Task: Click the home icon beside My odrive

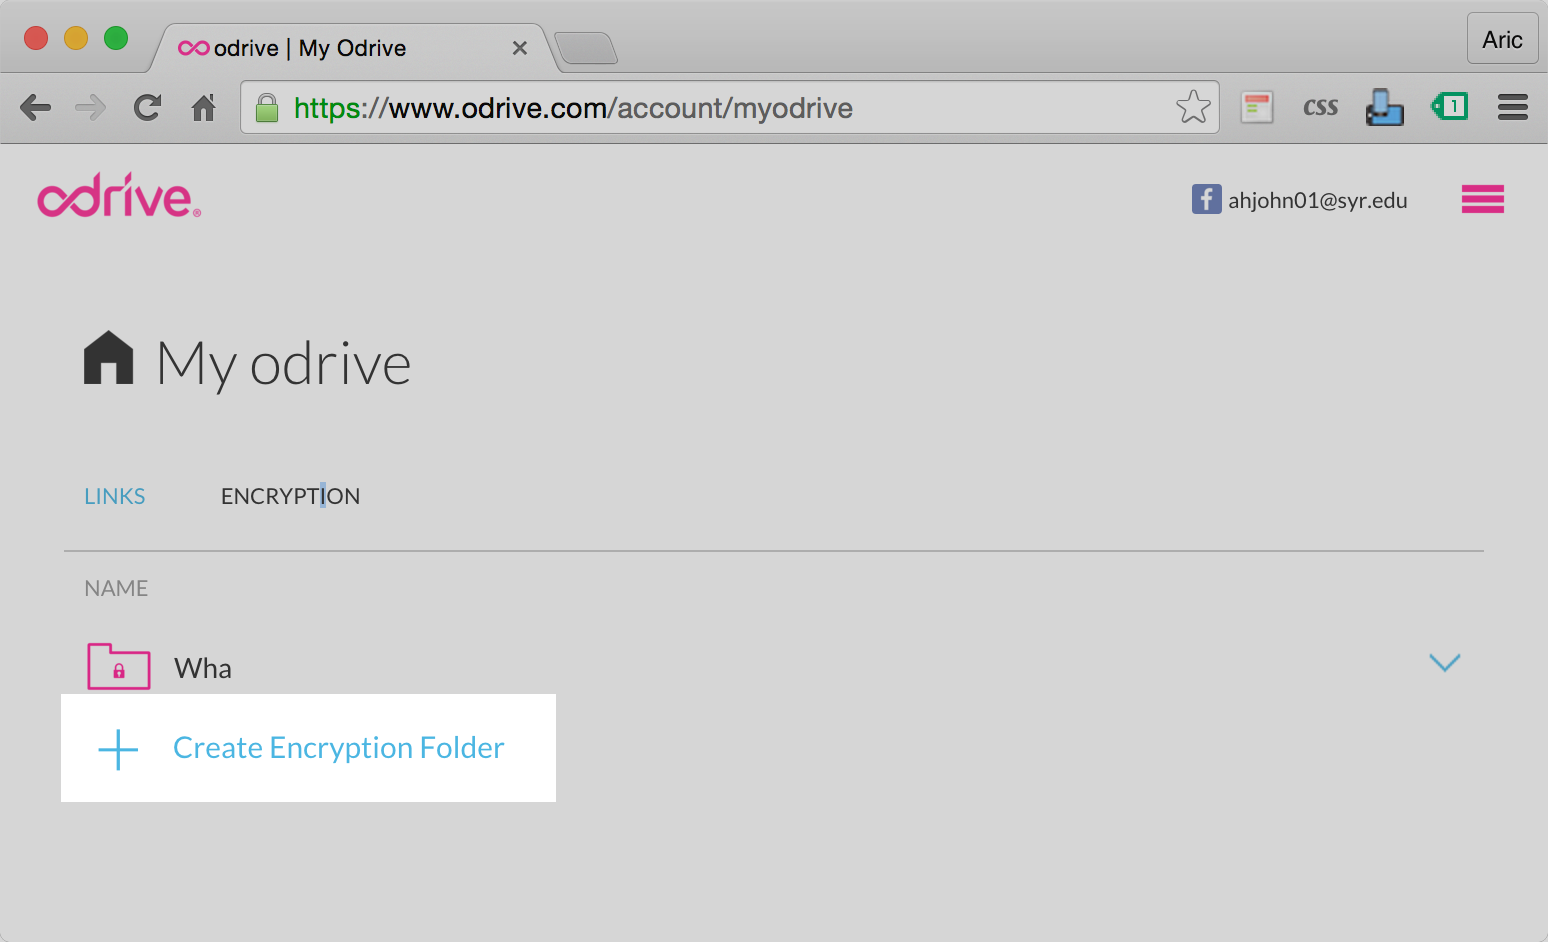Action: pos(108,358)
